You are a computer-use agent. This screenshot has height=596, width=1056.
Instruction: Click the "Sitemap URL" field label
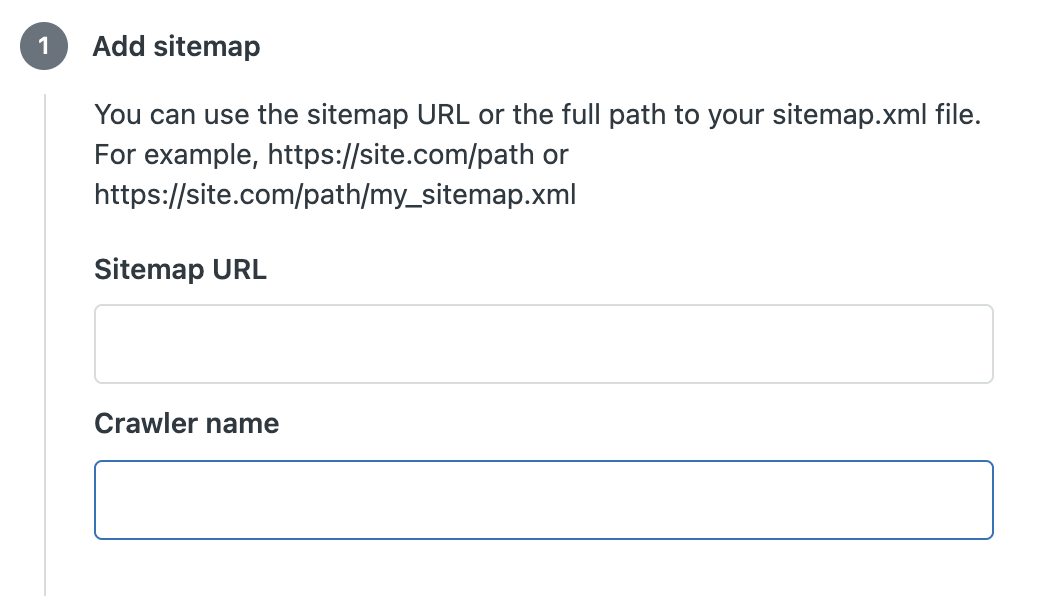click(x=180, y=269)
